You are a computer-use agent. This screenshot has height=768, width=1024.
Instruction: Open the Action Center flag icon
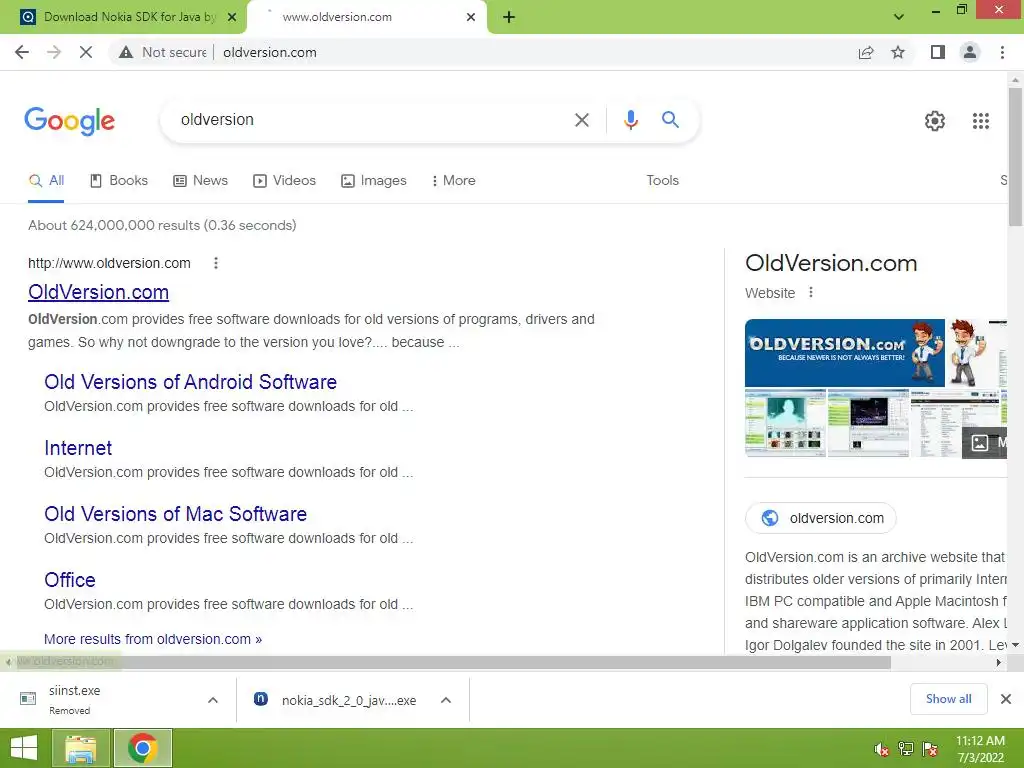pyautogui.click(x=930, y=749)
